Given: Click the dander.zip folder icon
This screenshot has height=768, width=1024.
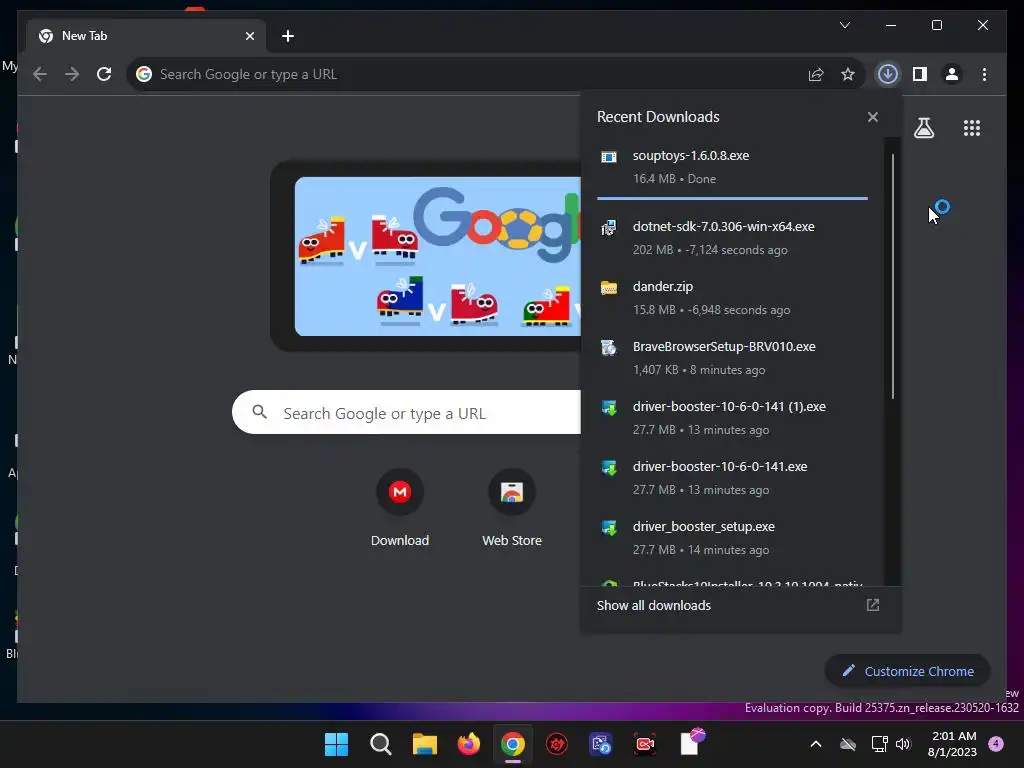Looking at the screenshot, I should 609,287.
